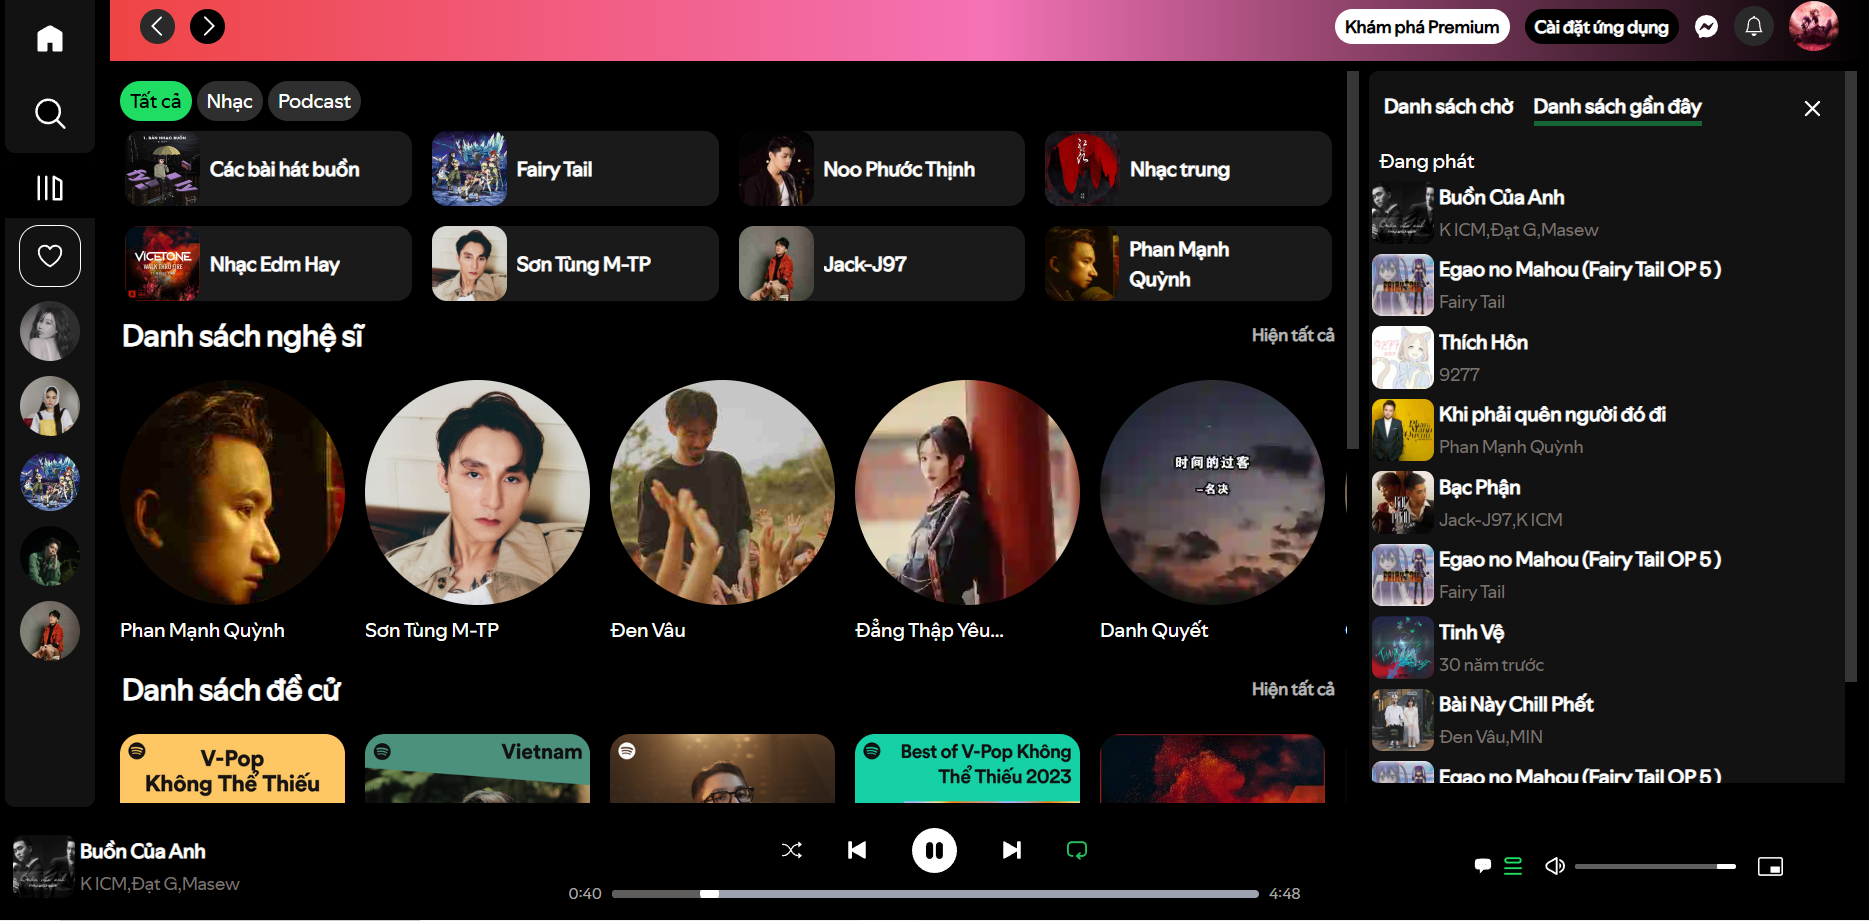Open Noo Phước Thịnh shortcut card

tap(882, 169)
